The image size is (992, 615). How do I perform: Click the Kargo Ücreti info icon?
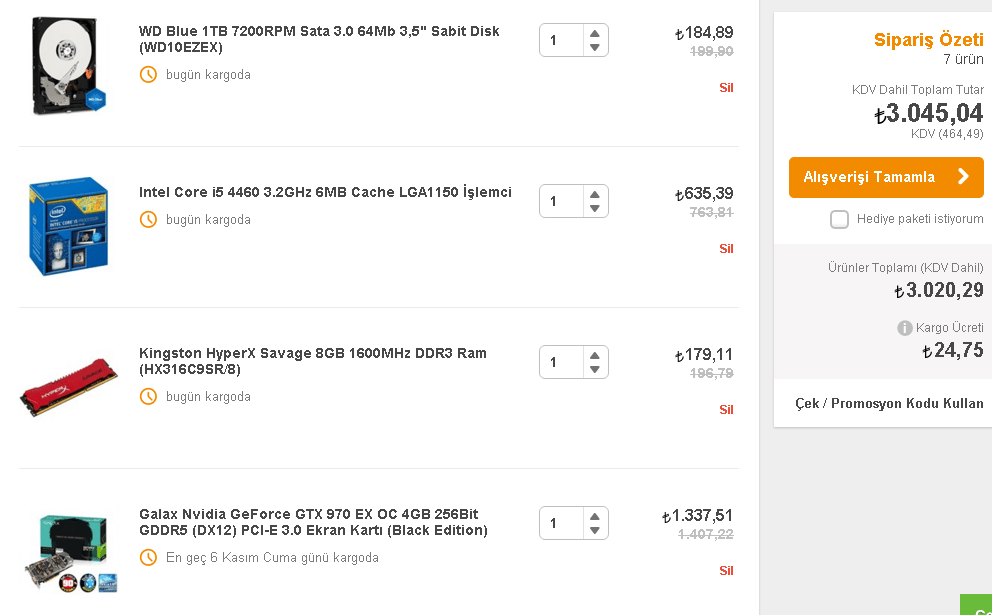tap(905, 328)
